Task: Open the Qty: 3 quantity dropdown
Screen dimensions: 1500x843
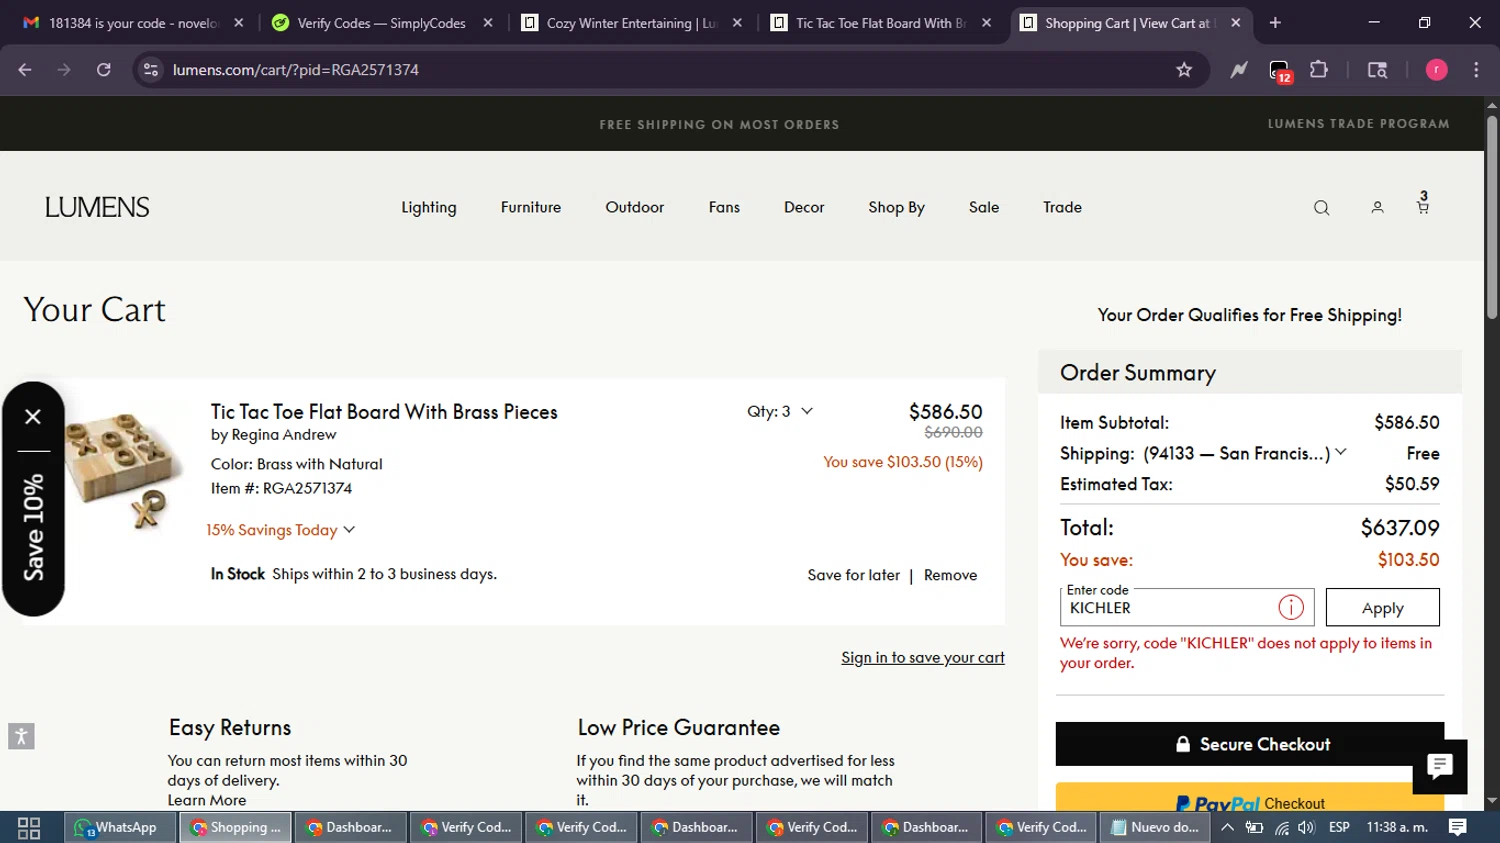Action: pos(780,412)
